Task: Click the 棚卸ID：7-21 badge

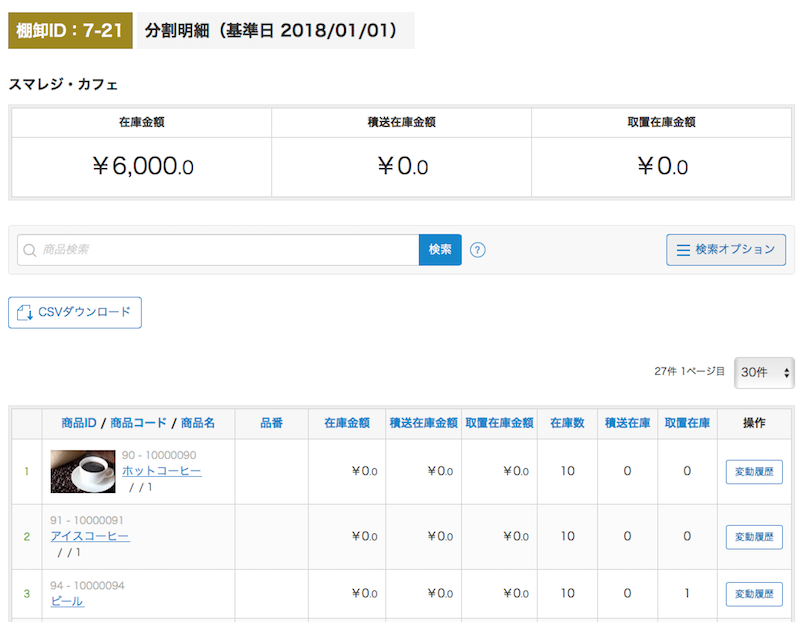Action: [x=70, y=31]
